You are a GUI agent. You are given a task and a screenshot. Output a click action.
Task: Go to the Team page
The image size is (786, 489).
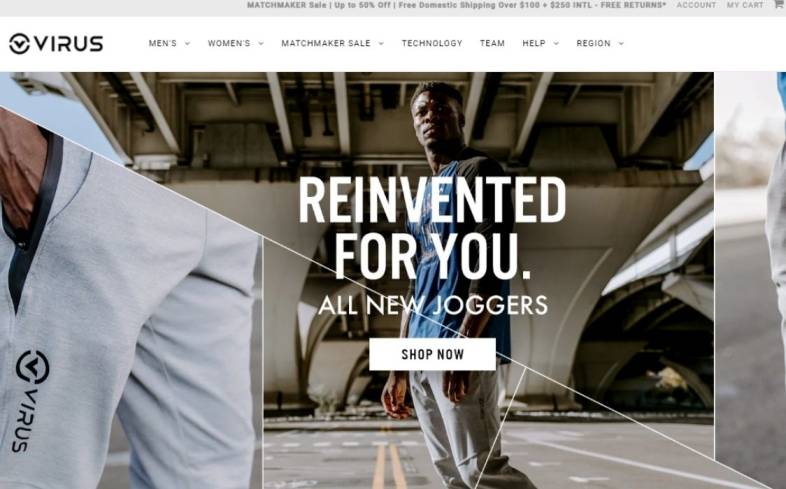pos(492,44)
